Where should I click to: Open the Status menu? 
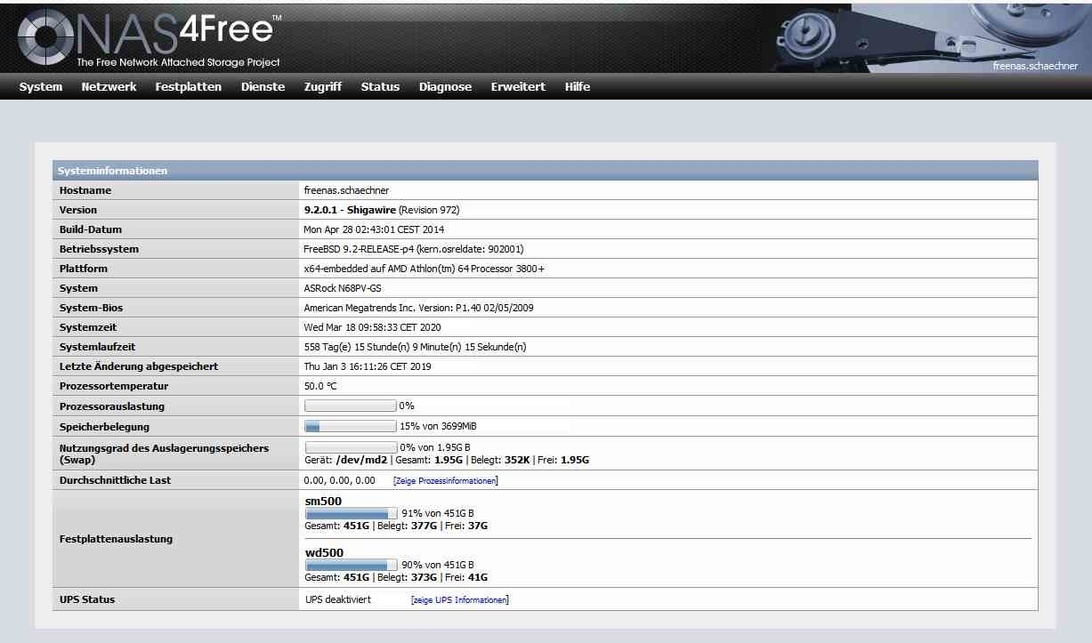[x=380, y=87]
